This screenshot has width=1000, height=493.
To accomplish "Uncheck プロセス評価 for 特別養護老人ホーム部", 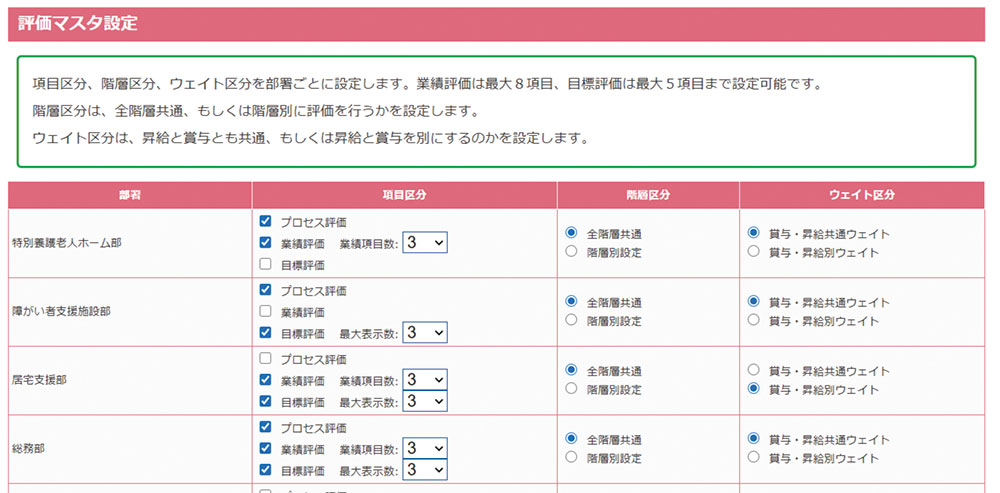I will 265,221.
